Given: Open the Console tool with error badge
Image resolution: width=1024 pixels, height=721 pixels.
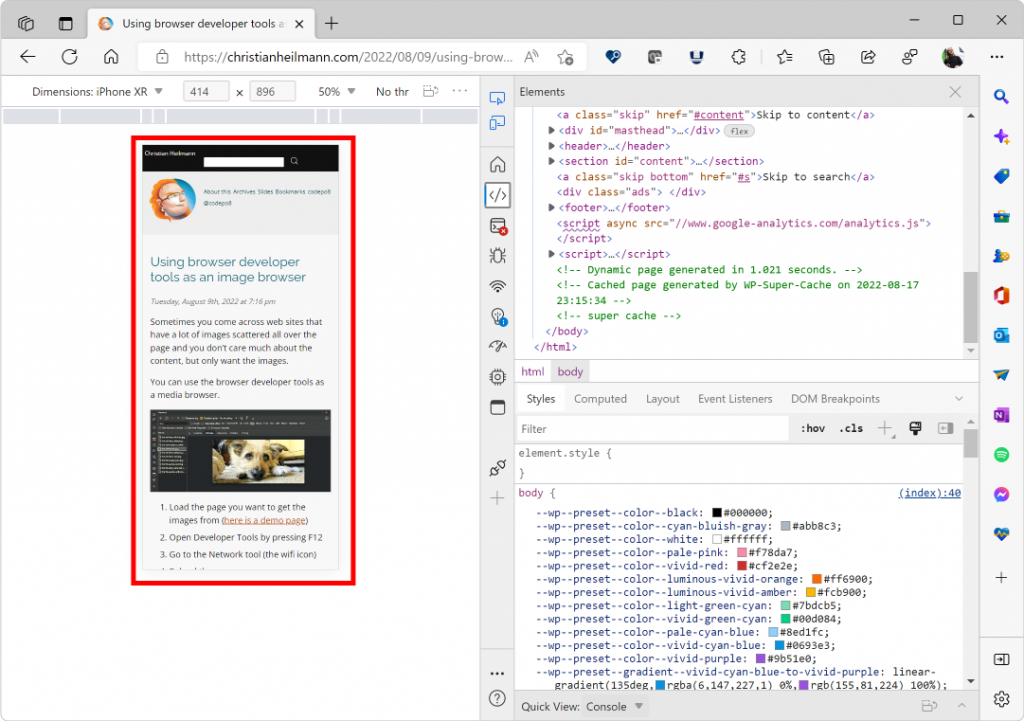Looking at the screenshot, I should (498, 226).
